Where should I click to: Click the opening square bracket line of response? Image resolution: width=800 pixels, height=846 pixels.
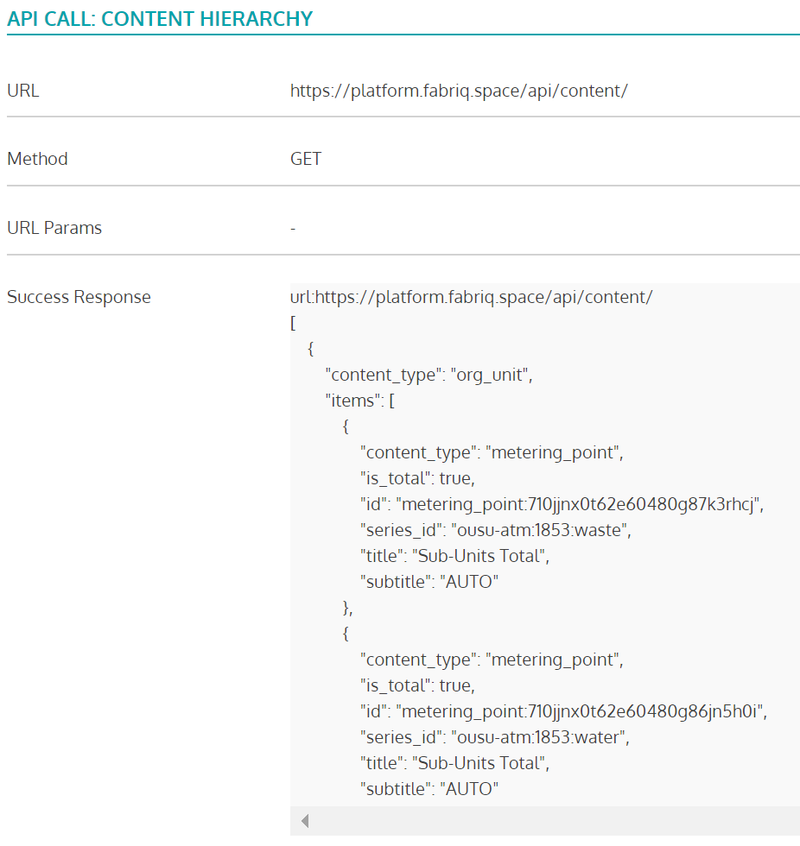[293, 323]
